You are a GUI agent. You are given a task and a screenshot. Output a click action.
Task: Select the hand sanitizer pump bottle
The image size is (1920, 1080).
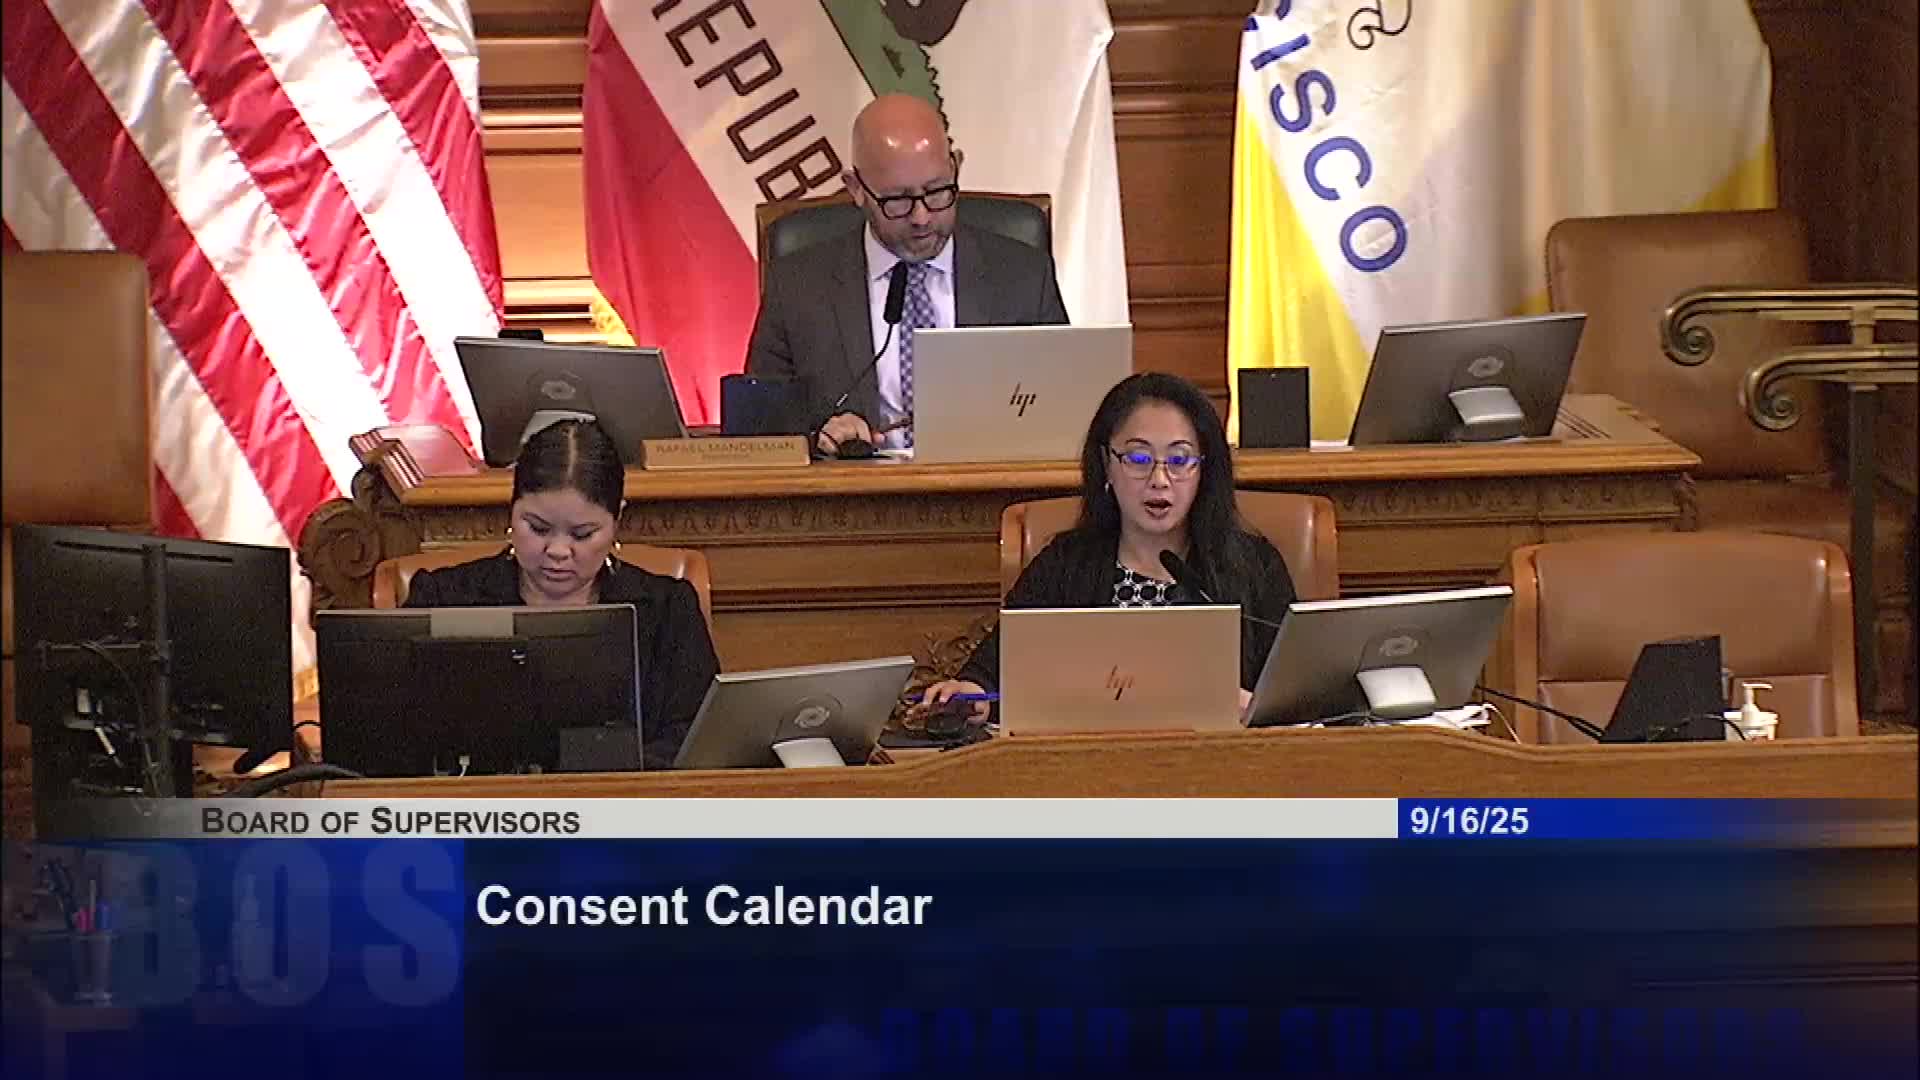pyautogui.click(x=1752, y=711)
